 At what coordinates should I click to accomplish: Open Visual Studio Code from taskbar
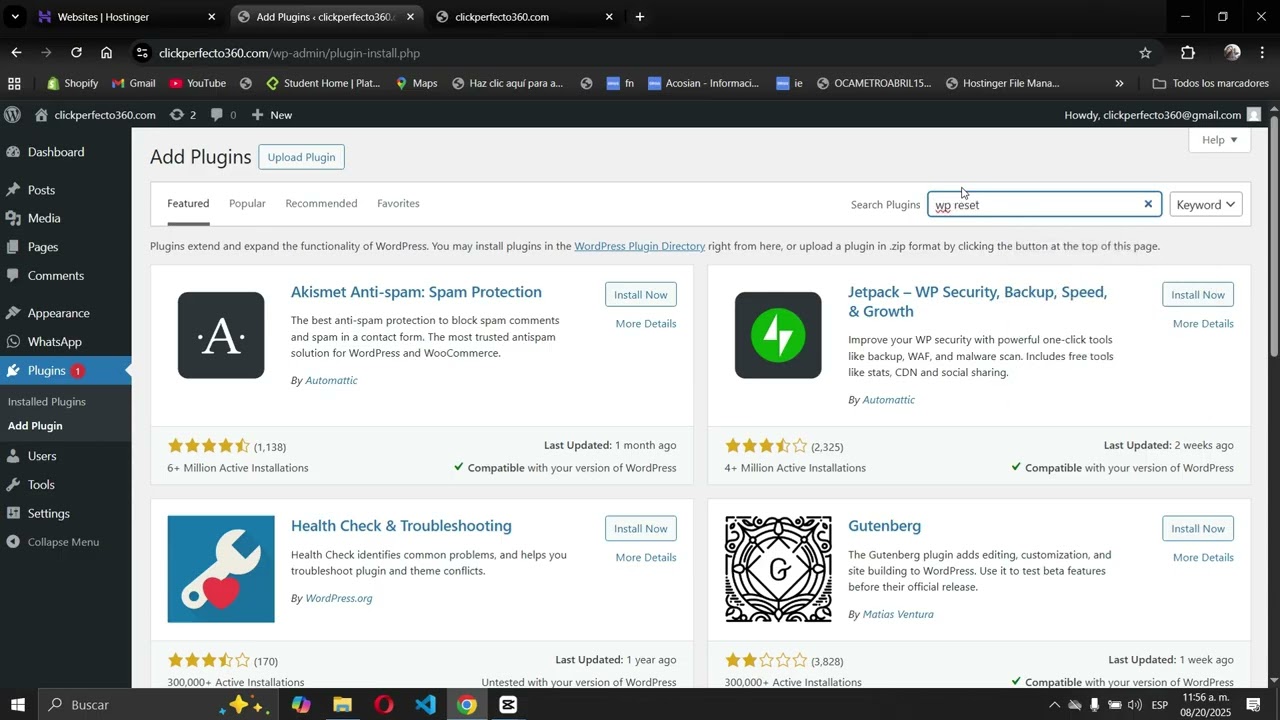(425, 705)
